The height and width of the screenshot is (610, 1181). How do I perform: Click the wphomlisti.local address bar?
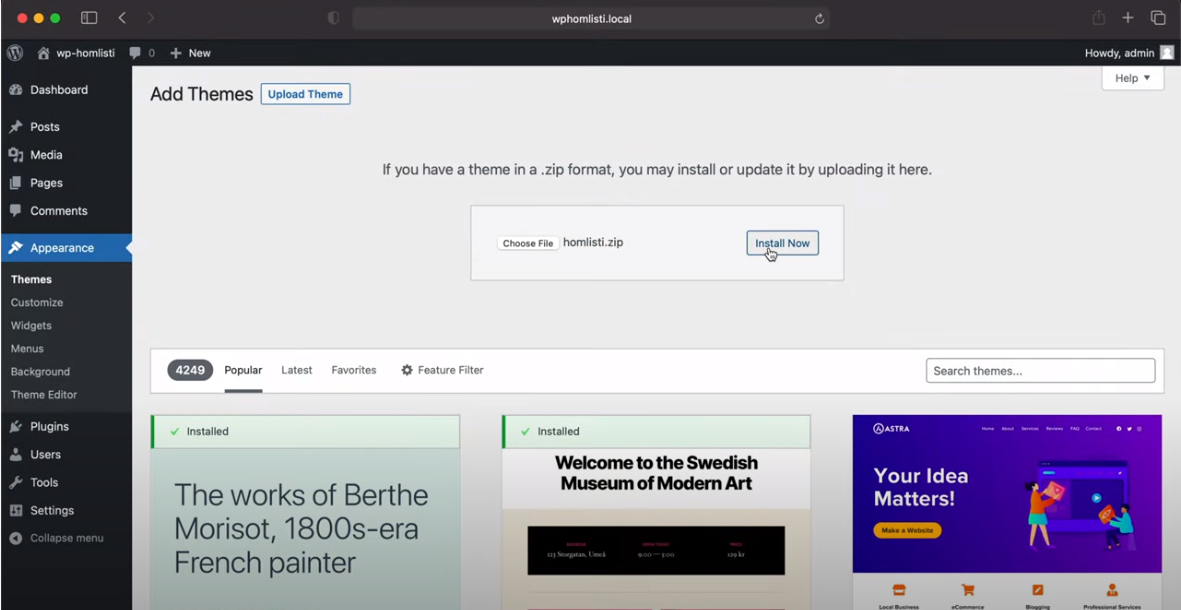[x=591, y=18]
